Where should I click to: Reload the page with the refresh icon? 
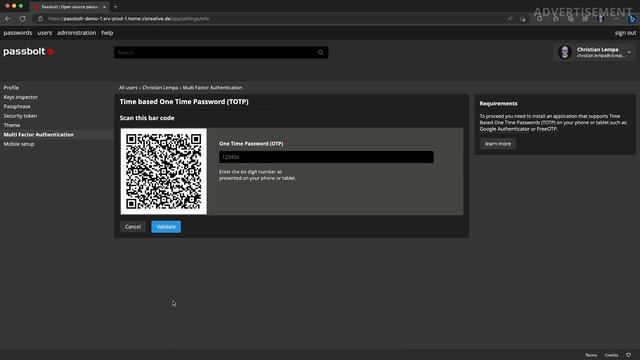tap(22, 19)
